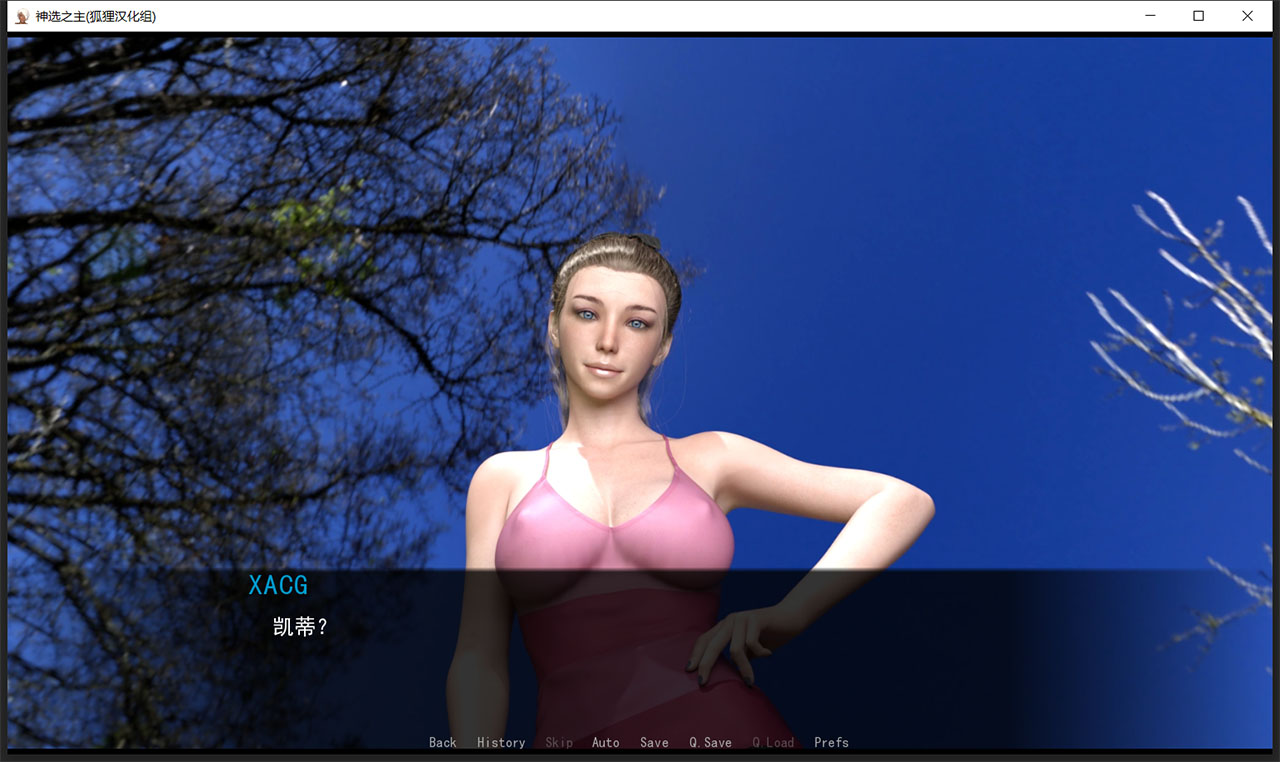Open the dialogue History log
The height and width of the screenshot is (762, 1280).
(x=501, y=742)
